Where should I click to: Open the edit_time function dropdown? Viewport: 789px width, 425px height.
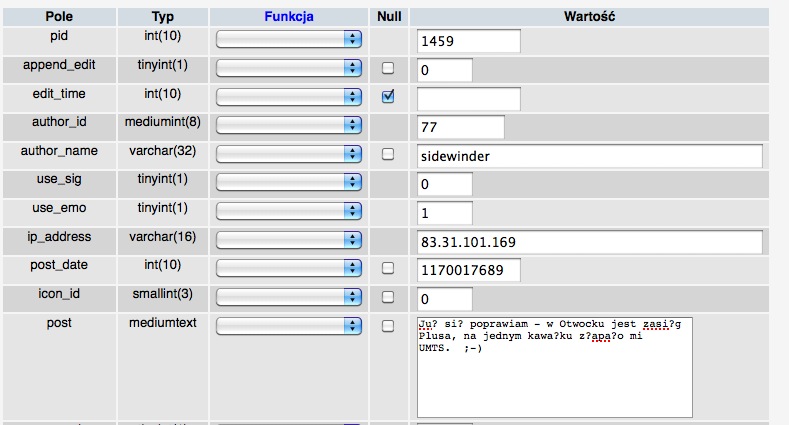[x=289, y=97]
